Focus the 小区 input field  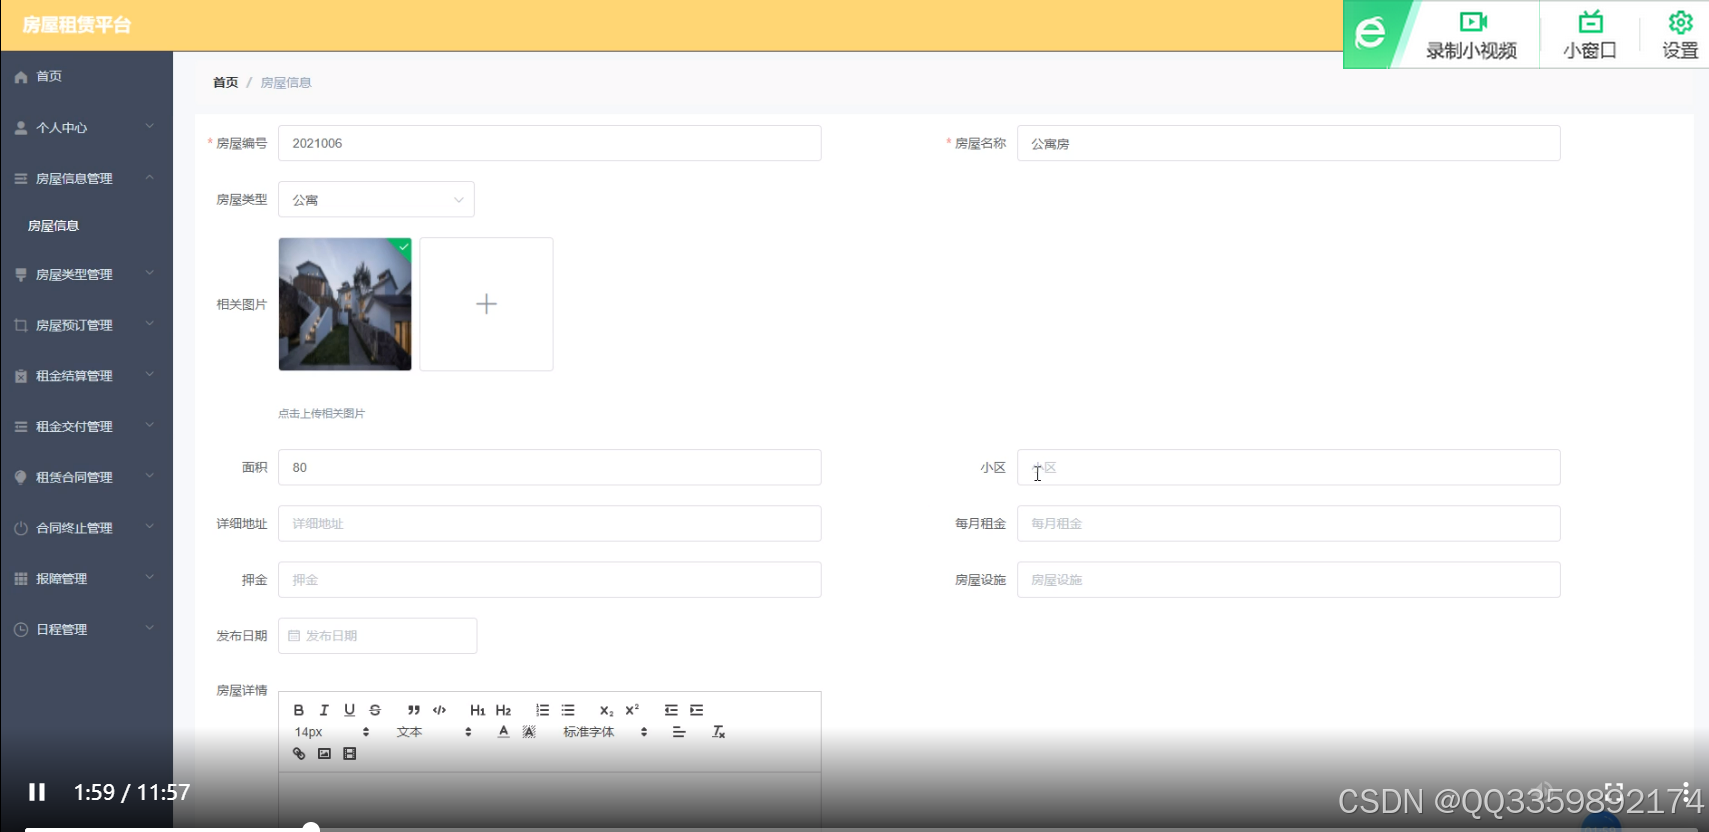[1288, 467]
